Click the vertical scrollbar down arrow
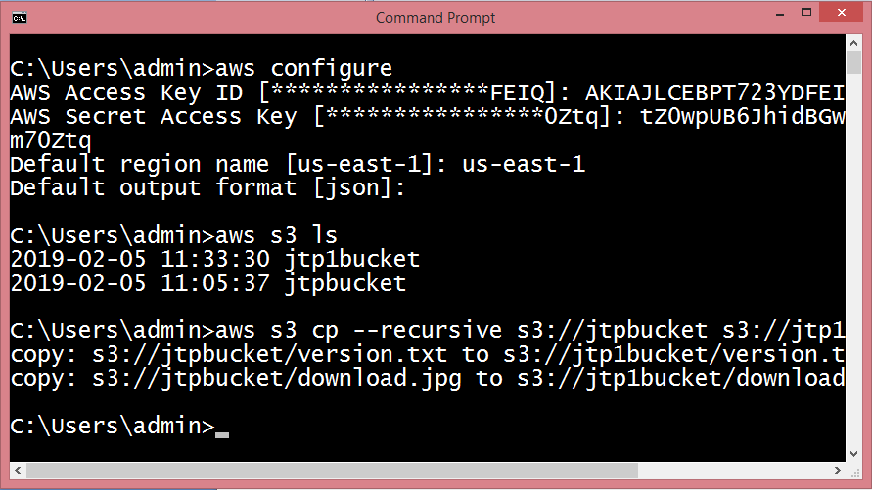The height and width of the screenshot is (490, 872). click(x=854, y=454)
